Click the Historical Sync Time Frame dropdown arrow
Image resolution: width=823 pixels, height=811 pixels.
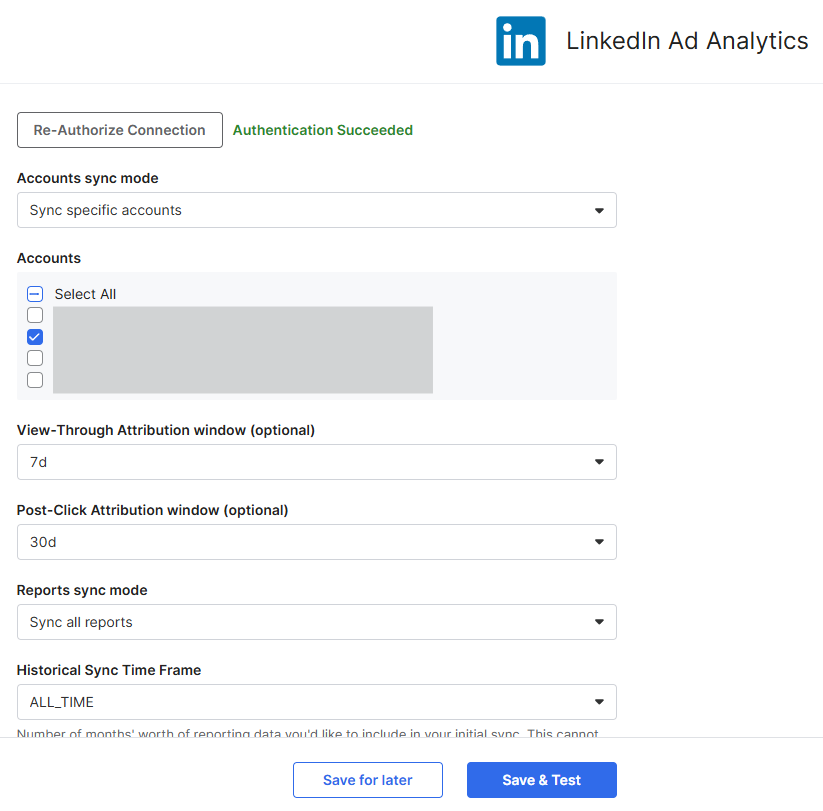click(599, 702)
